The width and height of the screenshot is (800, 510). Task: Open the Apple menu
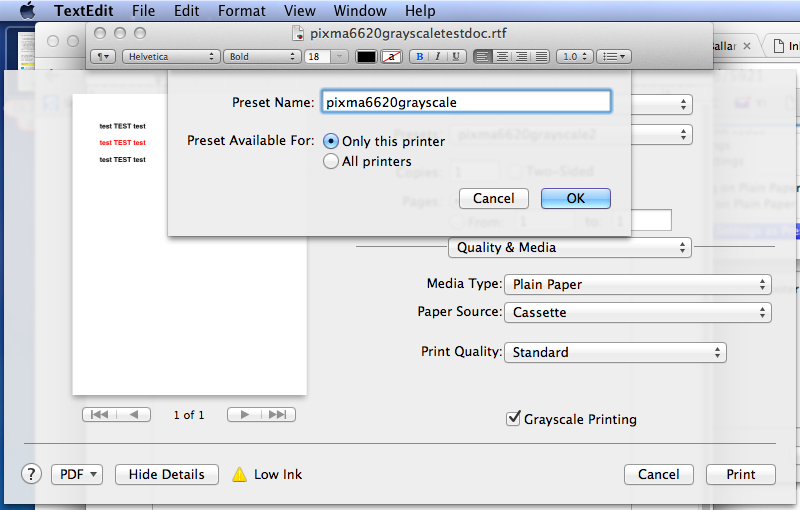tap(27, 11)
